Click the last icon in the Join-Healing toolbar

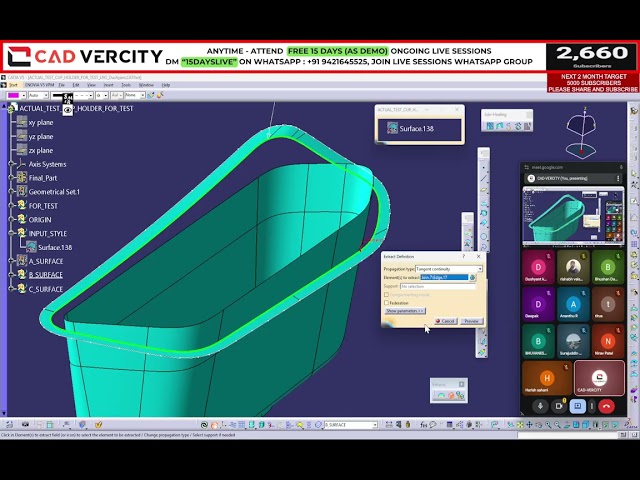tap(527, 126)
